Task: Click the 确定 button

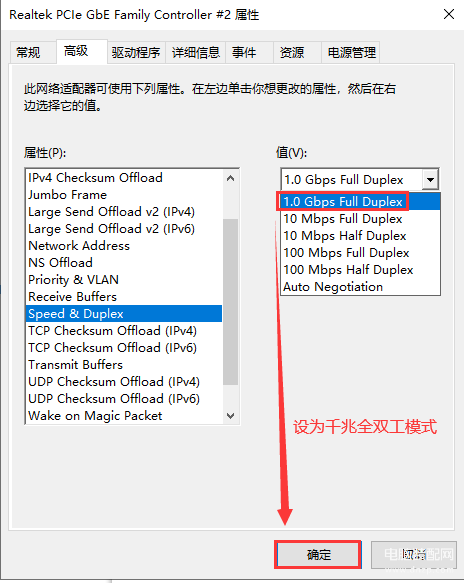Action: point(318,555)
